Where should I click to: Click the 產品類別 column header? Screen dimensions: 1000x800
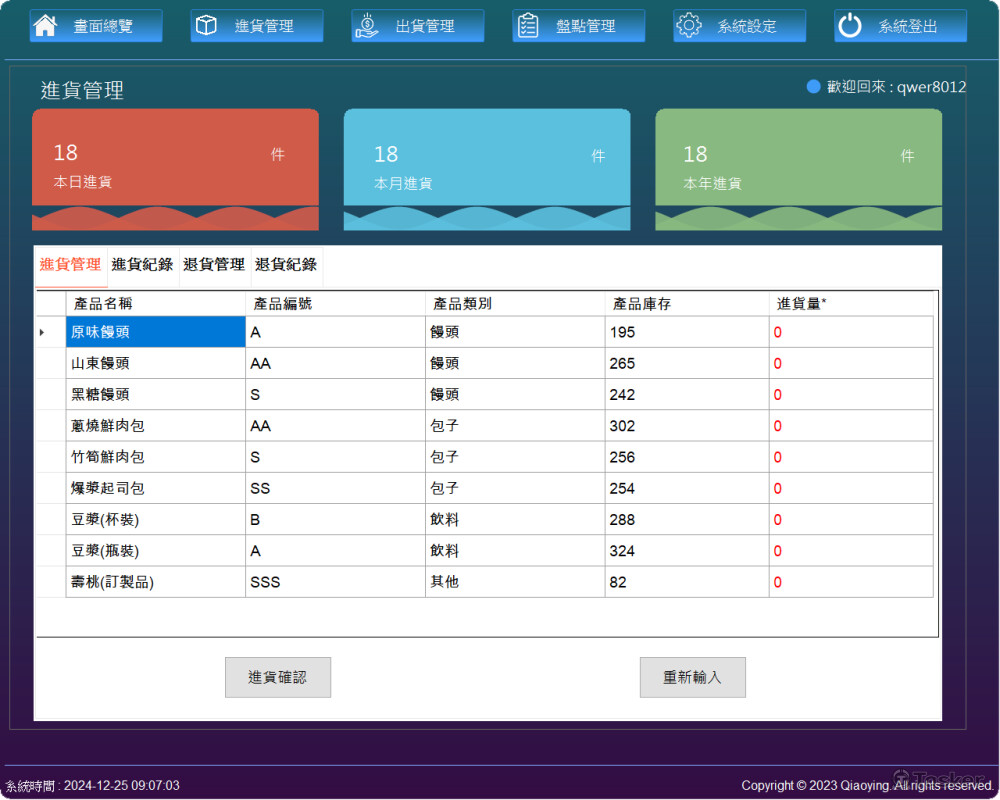coord(514,304)
